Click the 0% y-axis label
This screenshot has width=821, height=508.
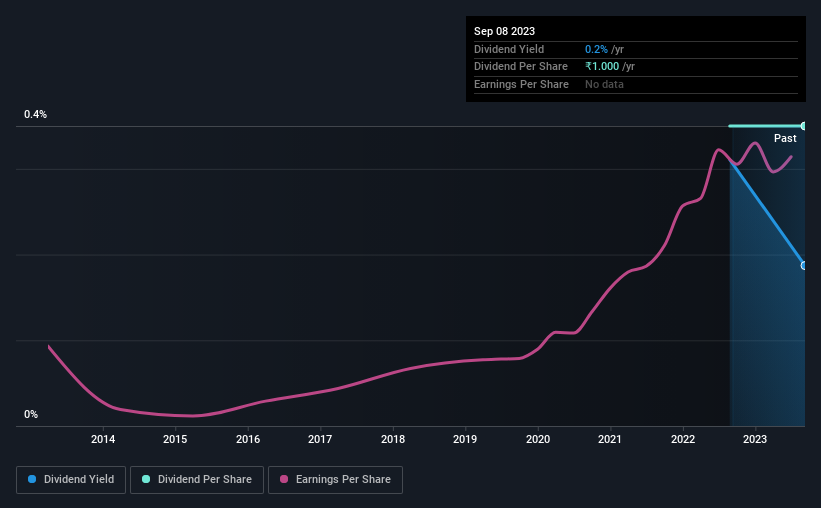(31, 414)
